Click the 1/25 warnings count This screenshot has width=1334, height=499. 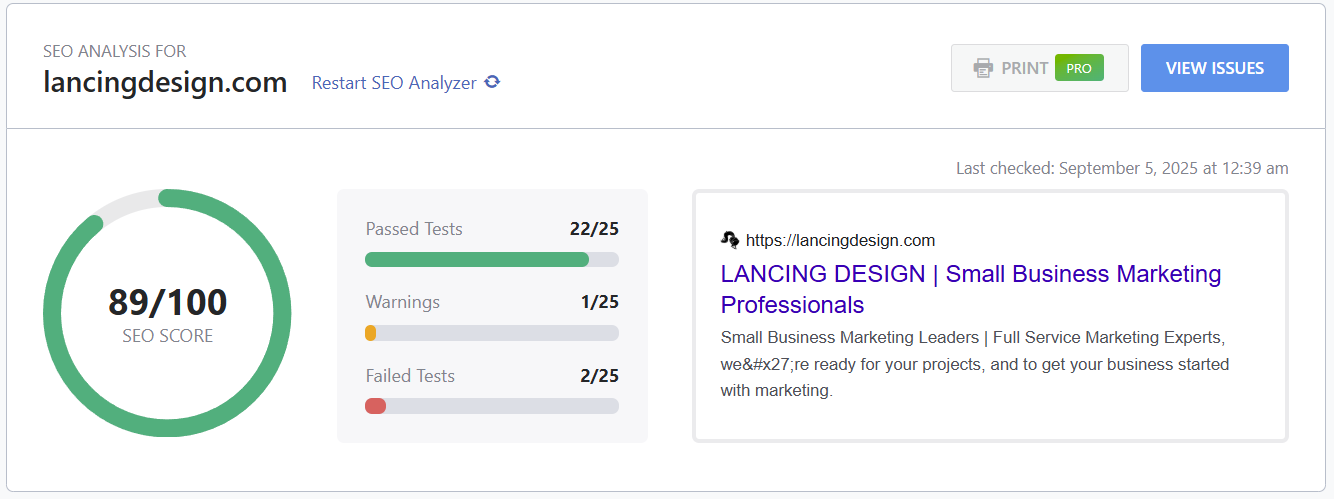click(x=599, y=302)
